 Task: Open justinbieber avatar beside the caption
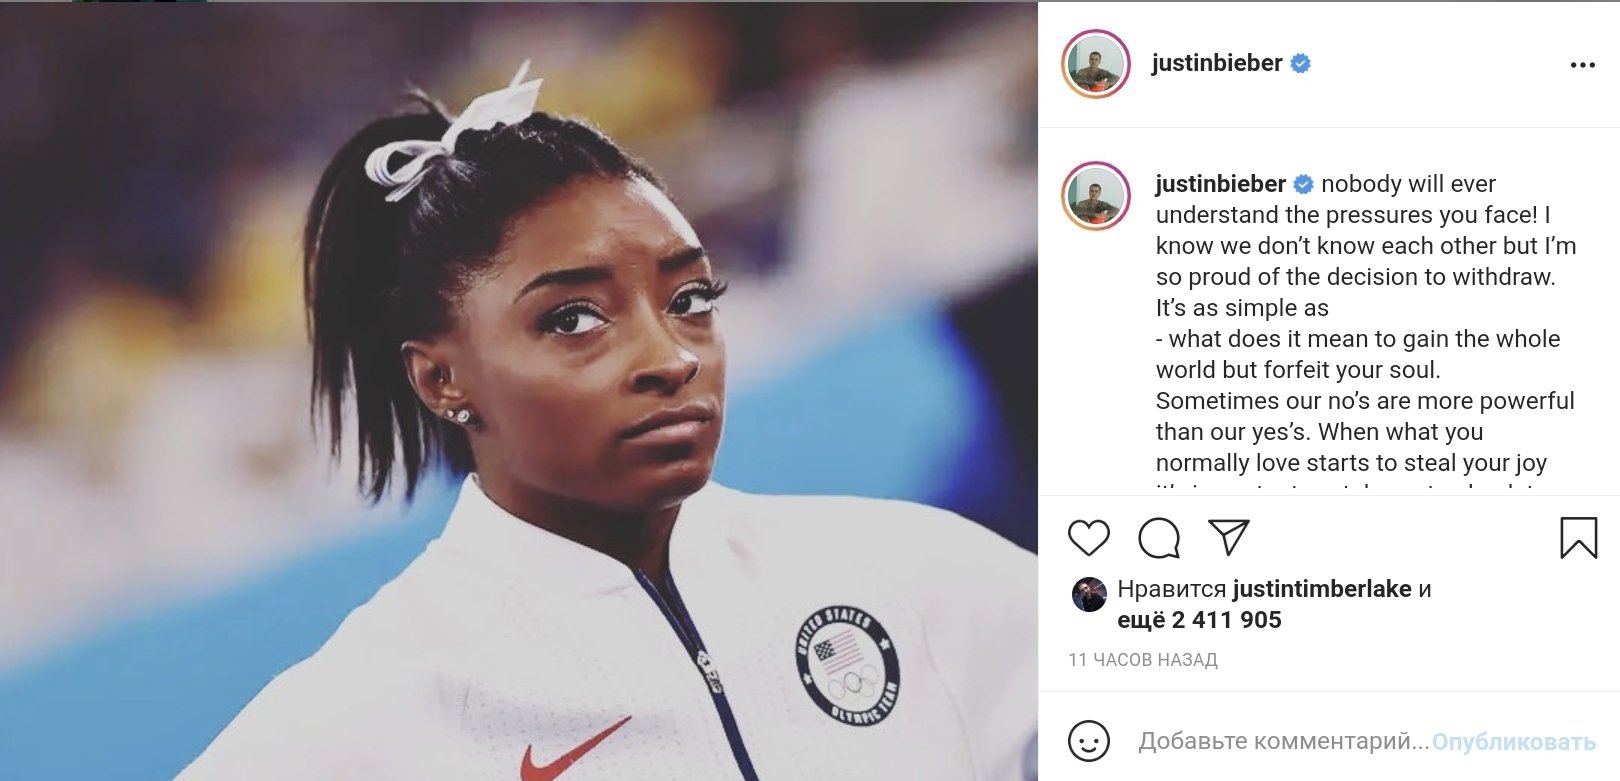pos(1096,196)
